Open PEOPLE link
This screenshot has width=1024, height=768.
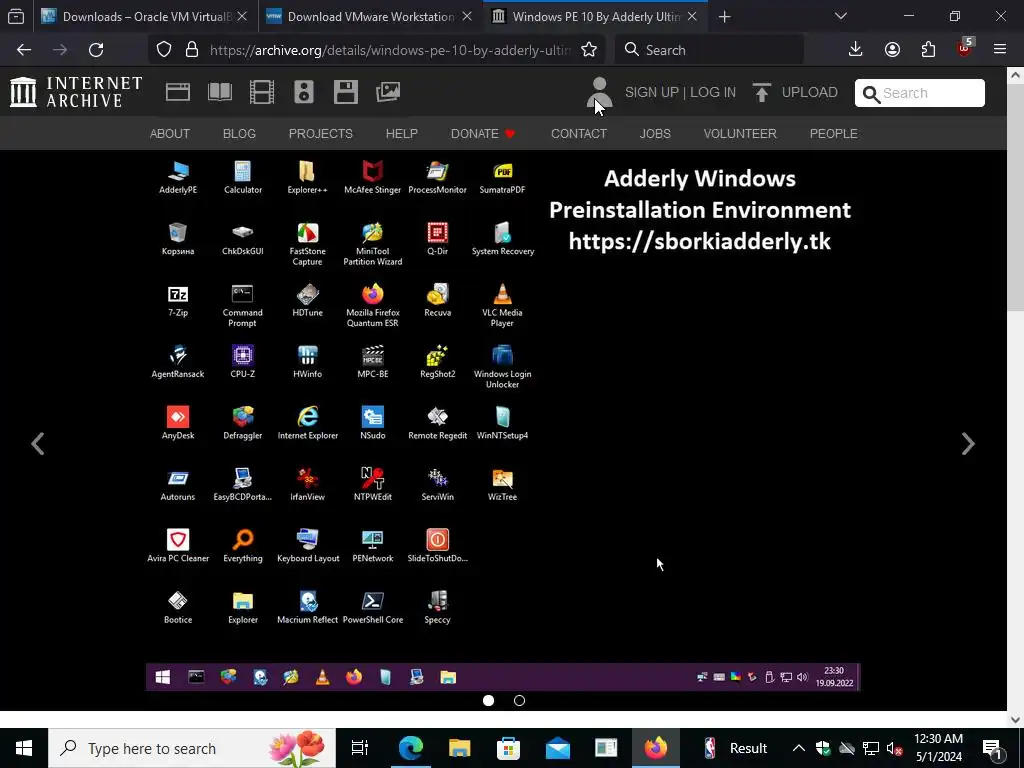click(834, 134)
